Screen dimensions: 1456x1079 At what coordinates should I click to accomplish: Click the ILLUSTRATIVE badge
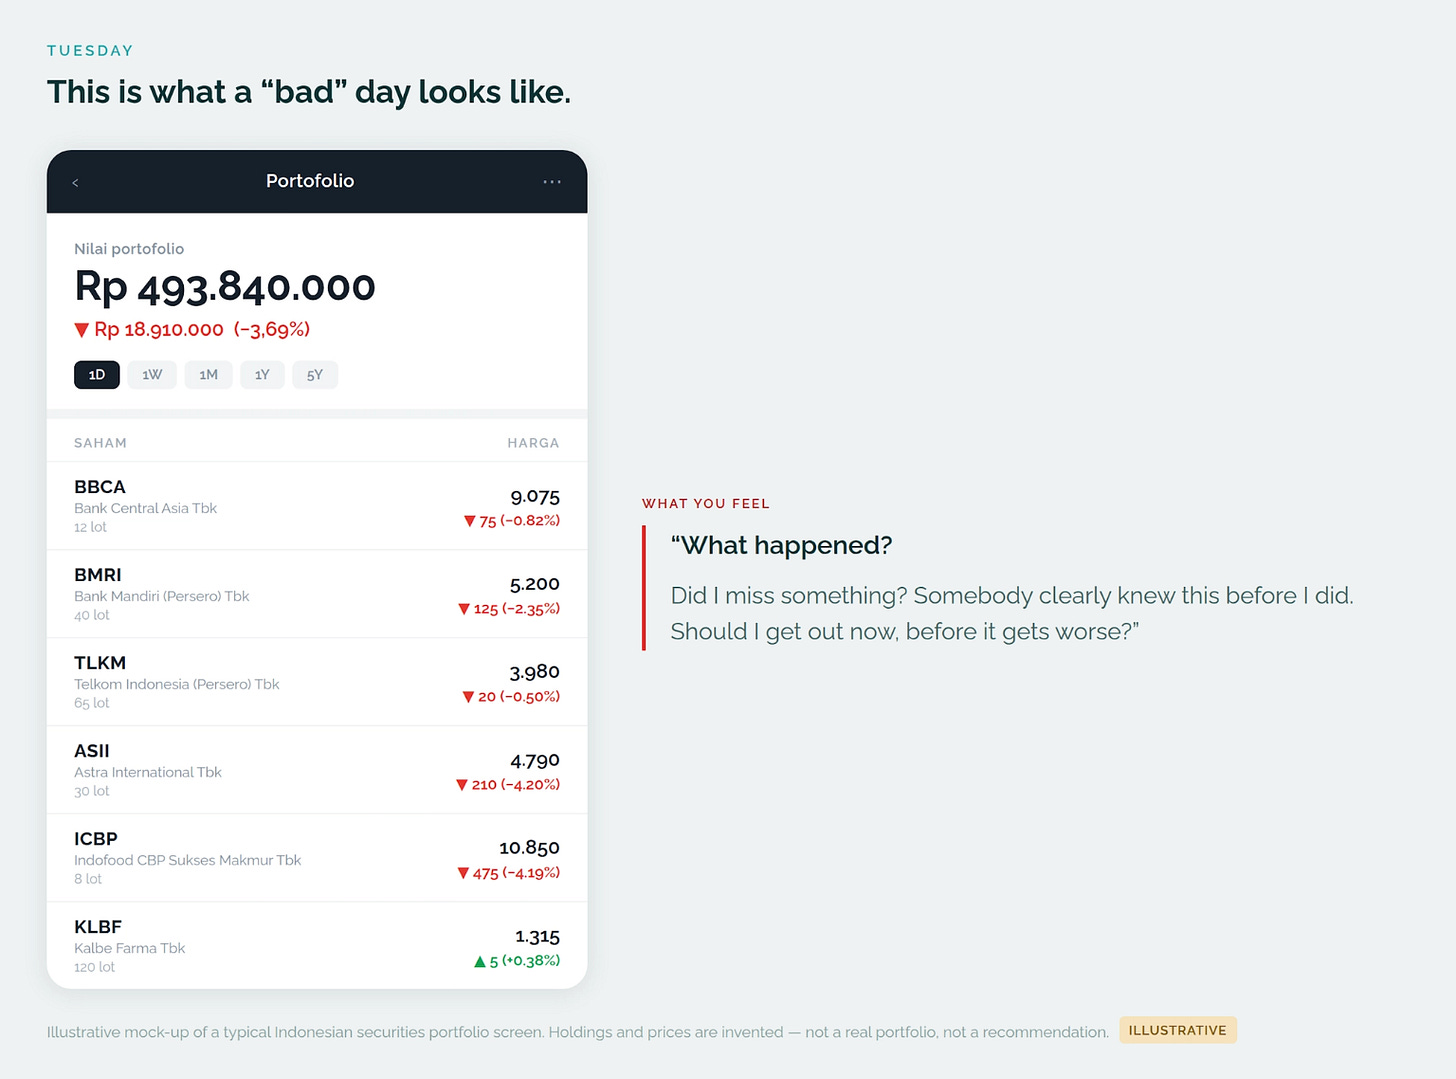tap(1178, 1030)
